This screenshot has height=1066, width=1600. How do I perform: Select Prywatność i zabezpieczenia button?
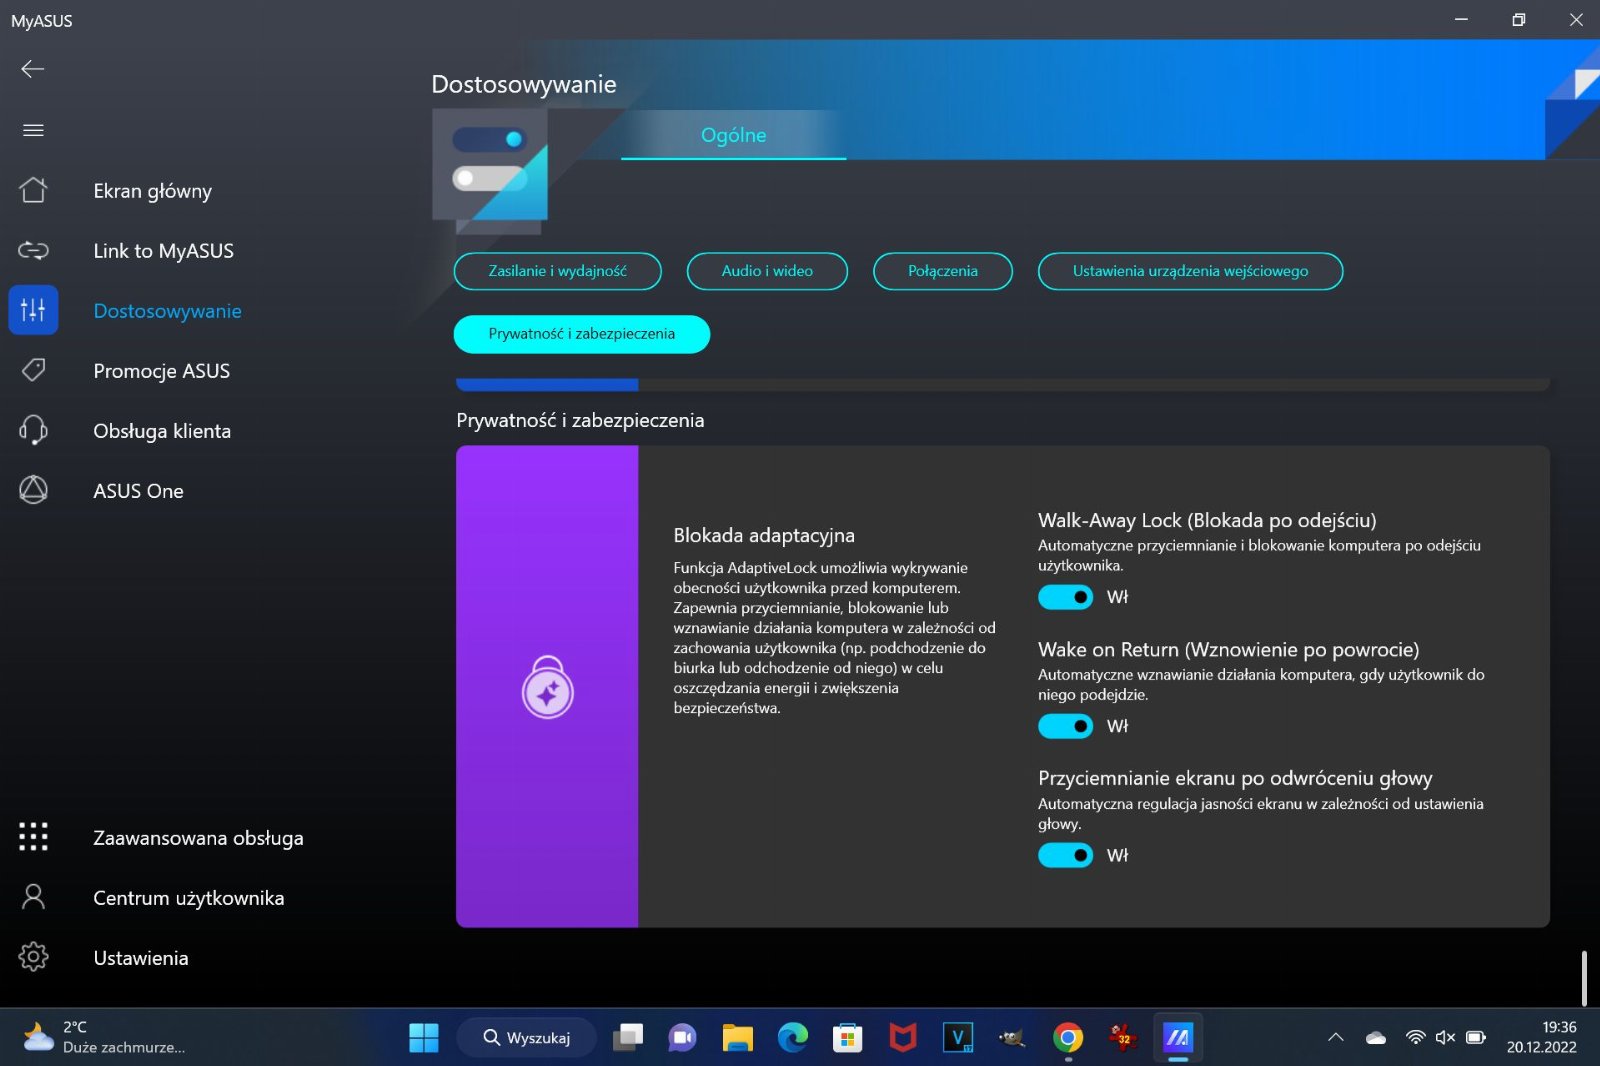(582, 334)
